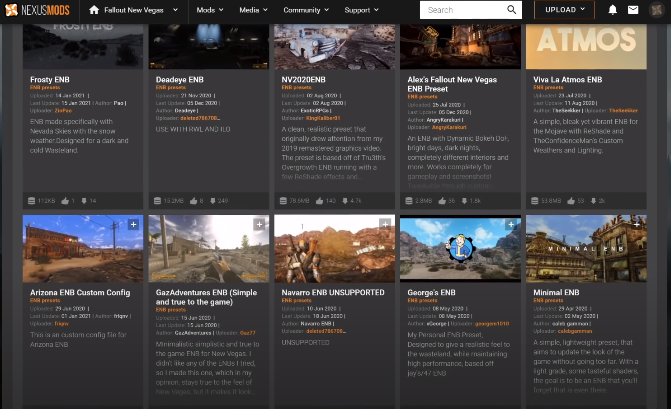671x409 pixels.
Task: Click the plus icon on Minimal ENB thumbnail
Action: click(x=637, y=225)
